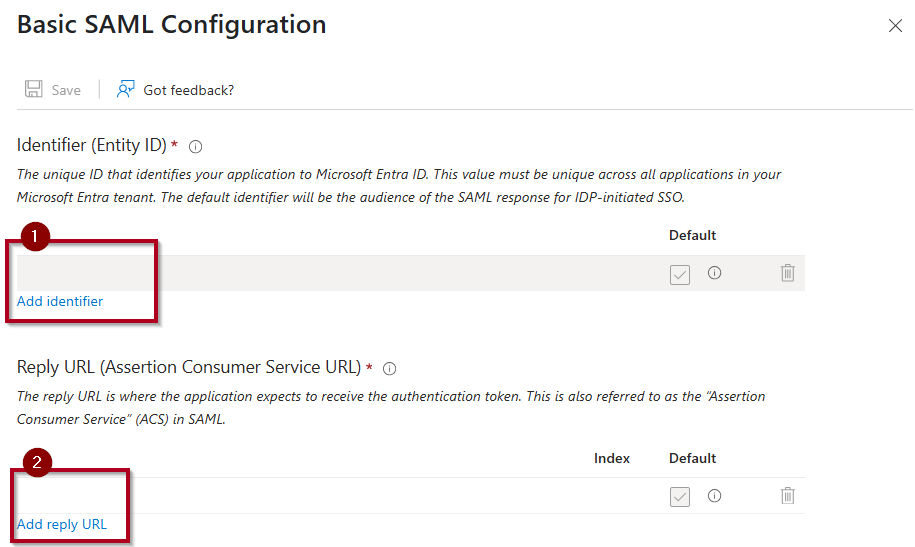Close the Basic SAML Configuration panel
The image size is (915, 547).
pos(895,26)
